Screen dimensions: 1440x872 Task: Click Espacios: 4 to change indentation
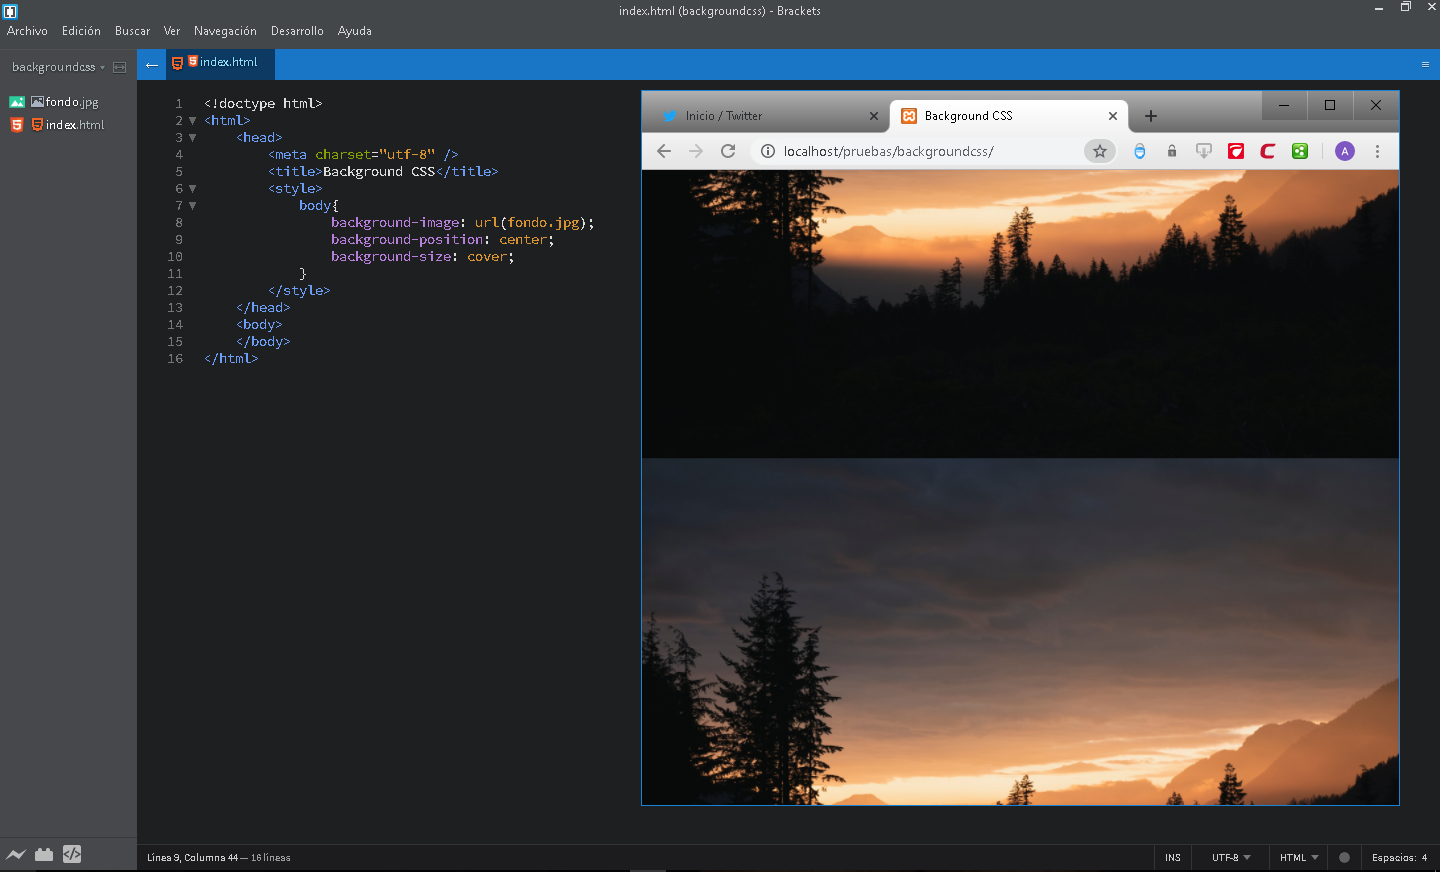pos(1402,857)
